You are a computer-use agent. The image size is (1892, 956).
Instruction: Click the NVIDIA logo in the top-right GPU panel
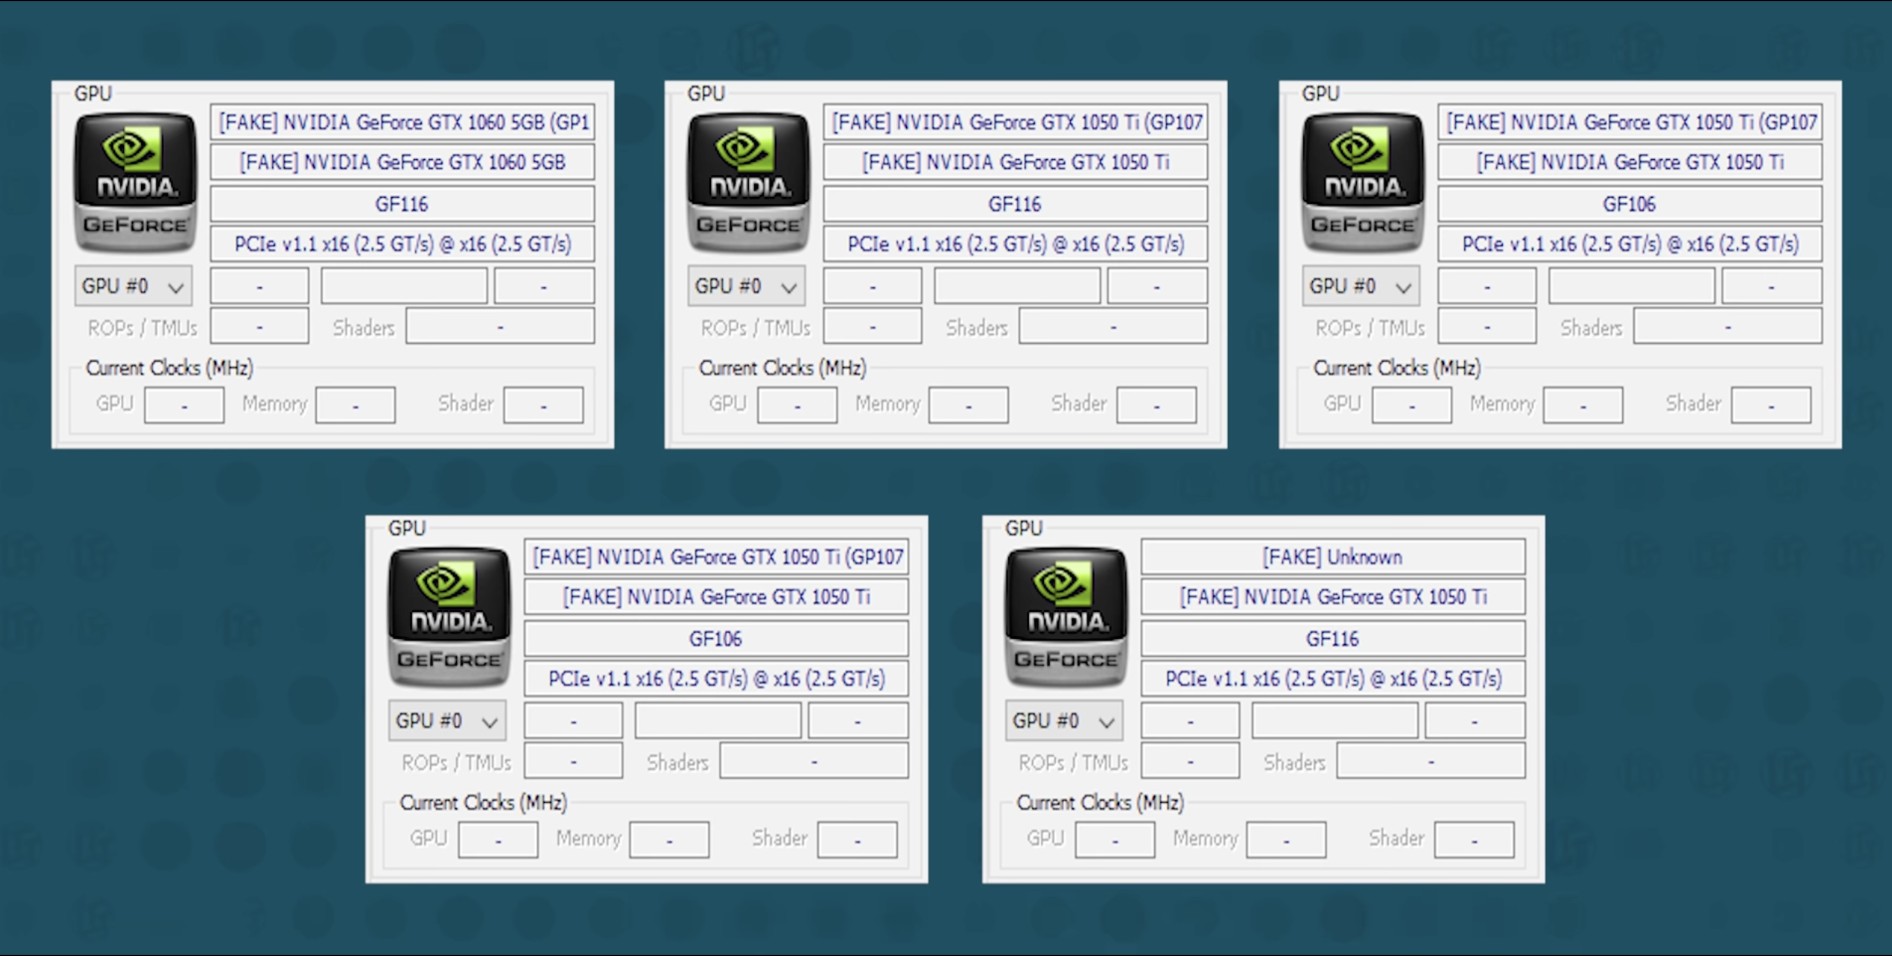pyautogui.click(x=1362, y=183)
